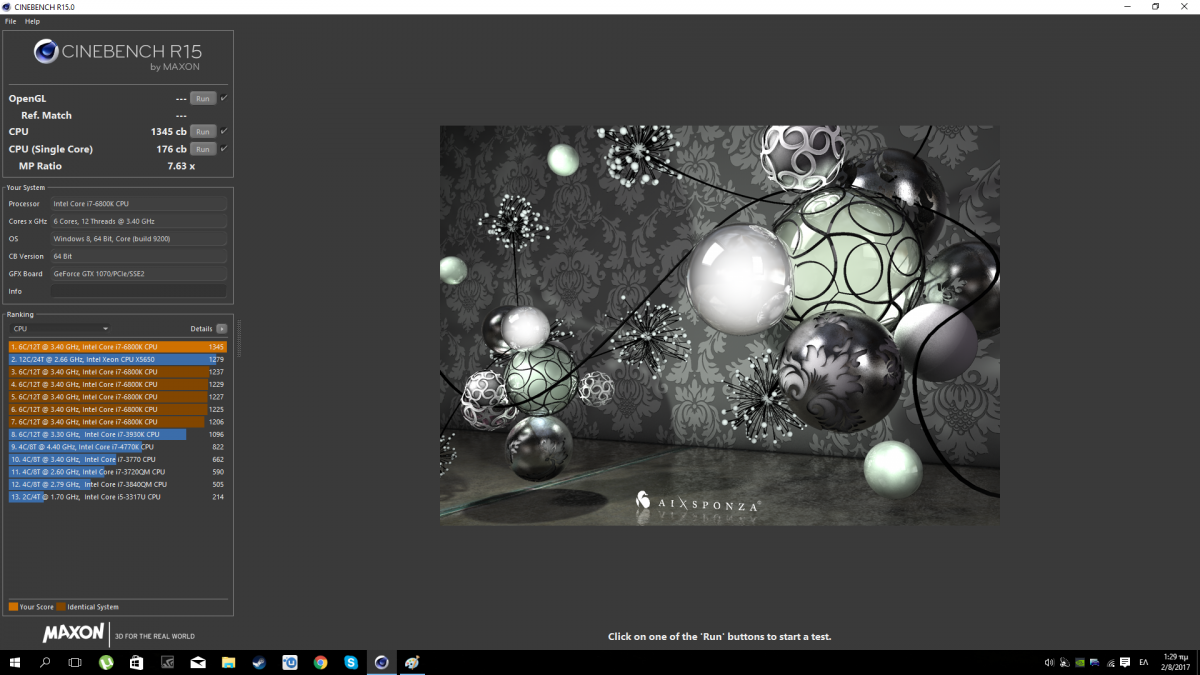Screen dimensions: 1200x675
Task: Click the empty Info input field
Action: [x=139, y=291]
